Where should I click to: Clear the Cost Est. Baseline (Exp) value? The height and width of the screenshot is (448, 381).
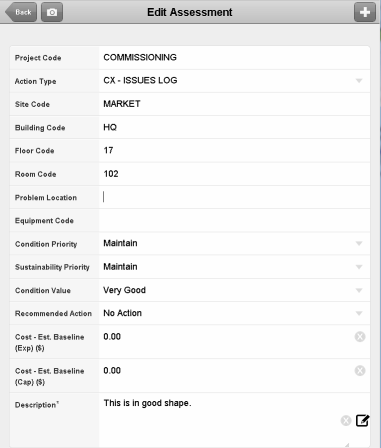pyautogui.click(x=360, y=337)
